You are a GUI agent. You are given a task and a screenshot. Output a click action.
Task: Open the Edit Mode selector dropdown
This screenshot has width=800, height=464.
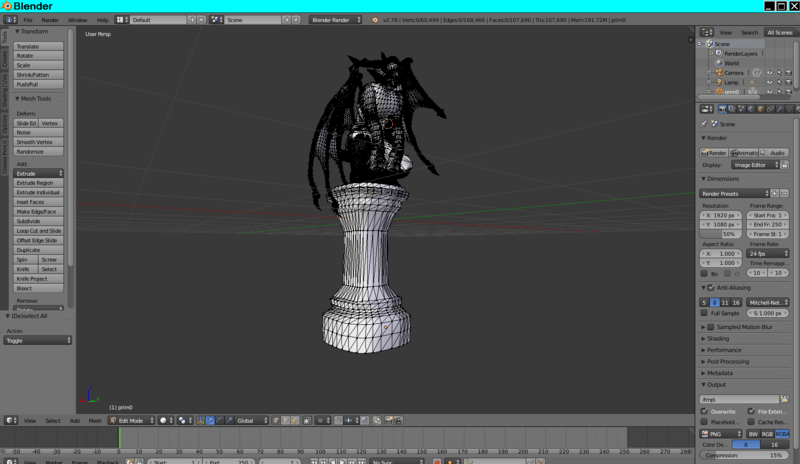coord(132,420)
